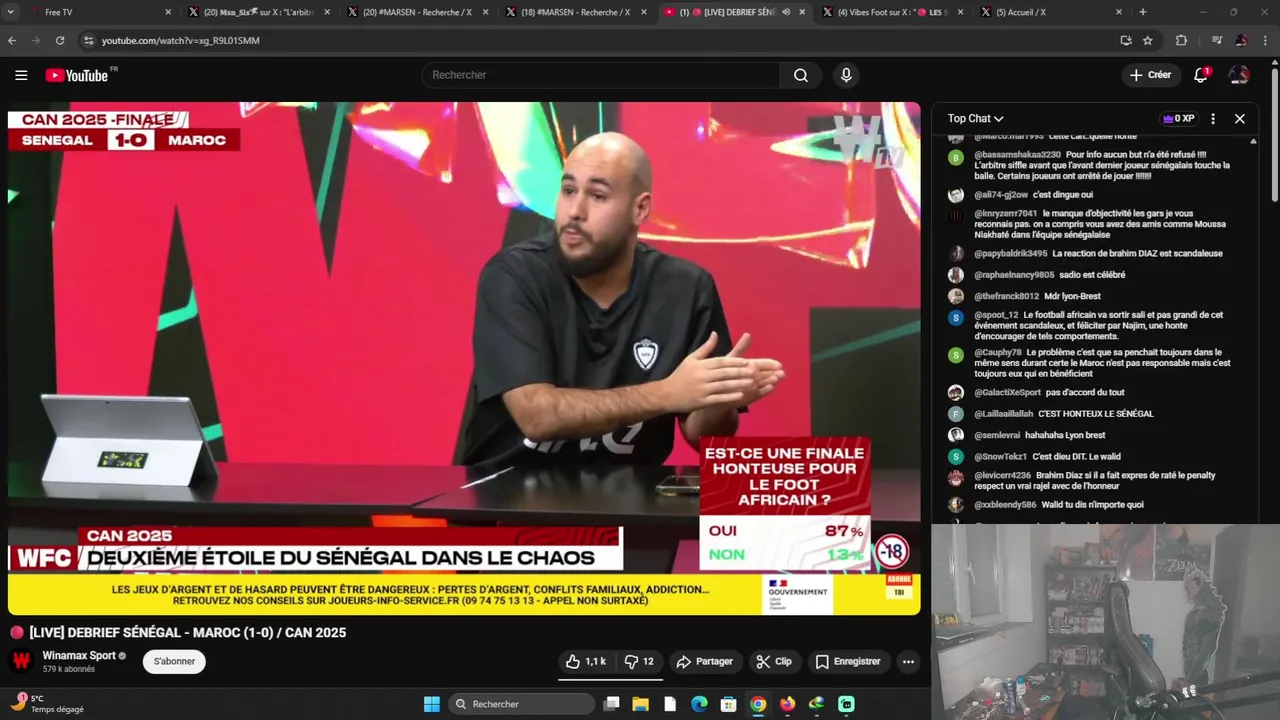Click the video player area
The height and width of the screenshot is (720, 1280).
[464, 358]
